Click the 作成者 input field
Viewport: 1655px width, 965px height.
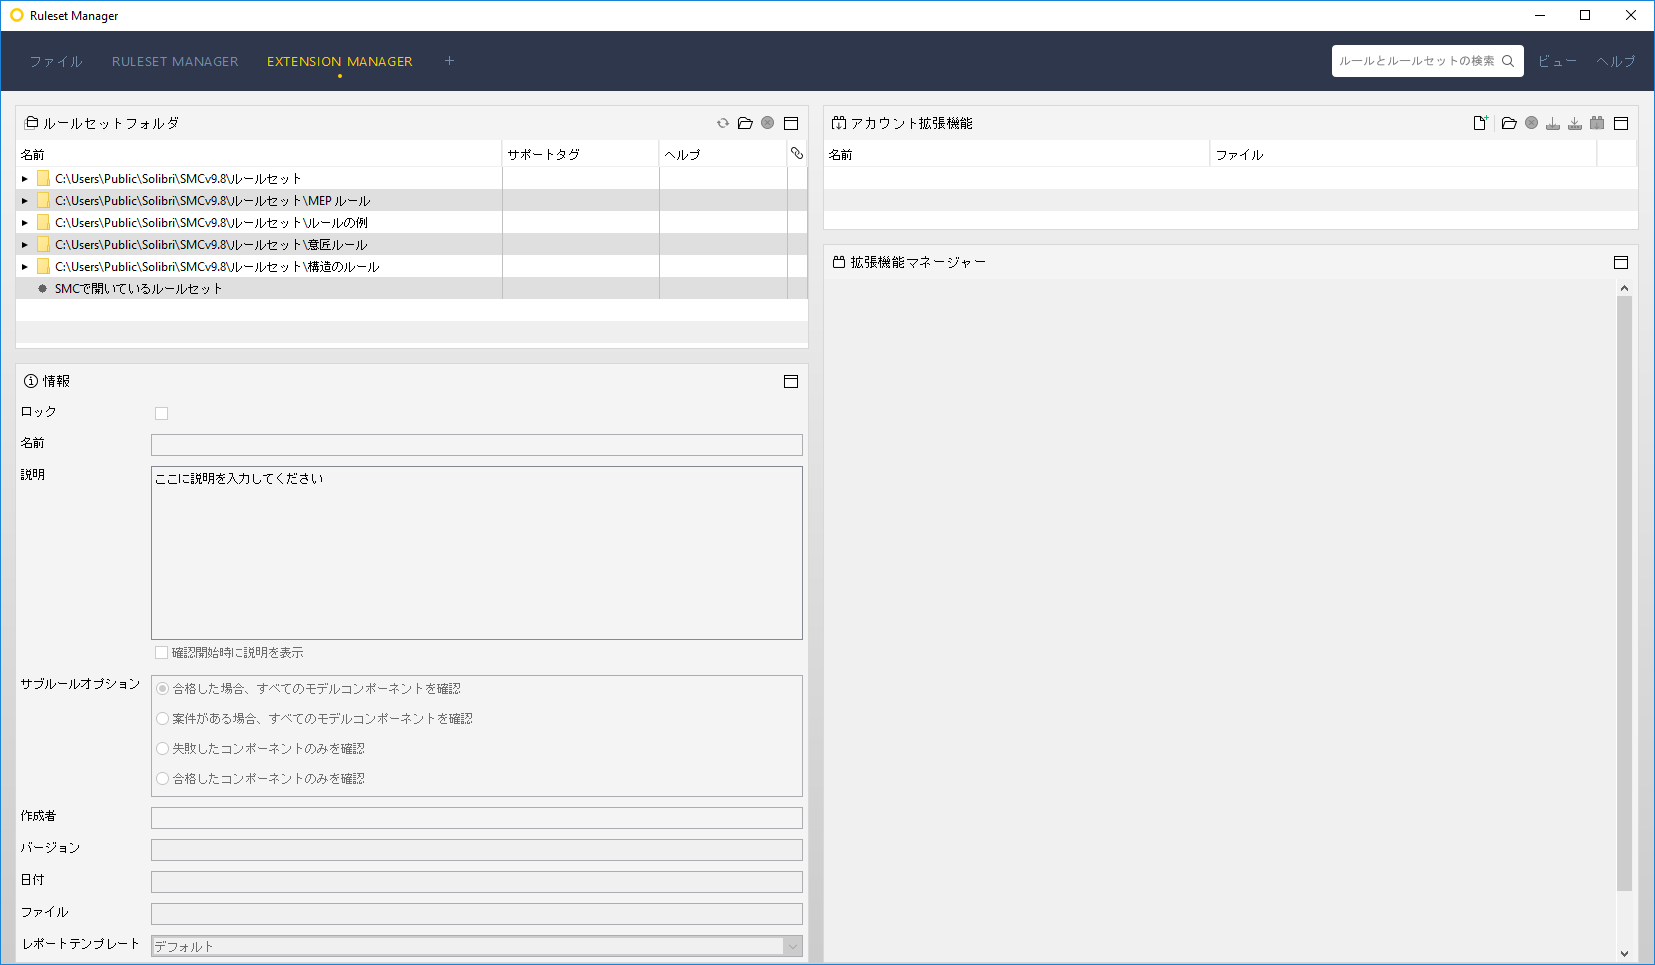[x=477, y=818]
